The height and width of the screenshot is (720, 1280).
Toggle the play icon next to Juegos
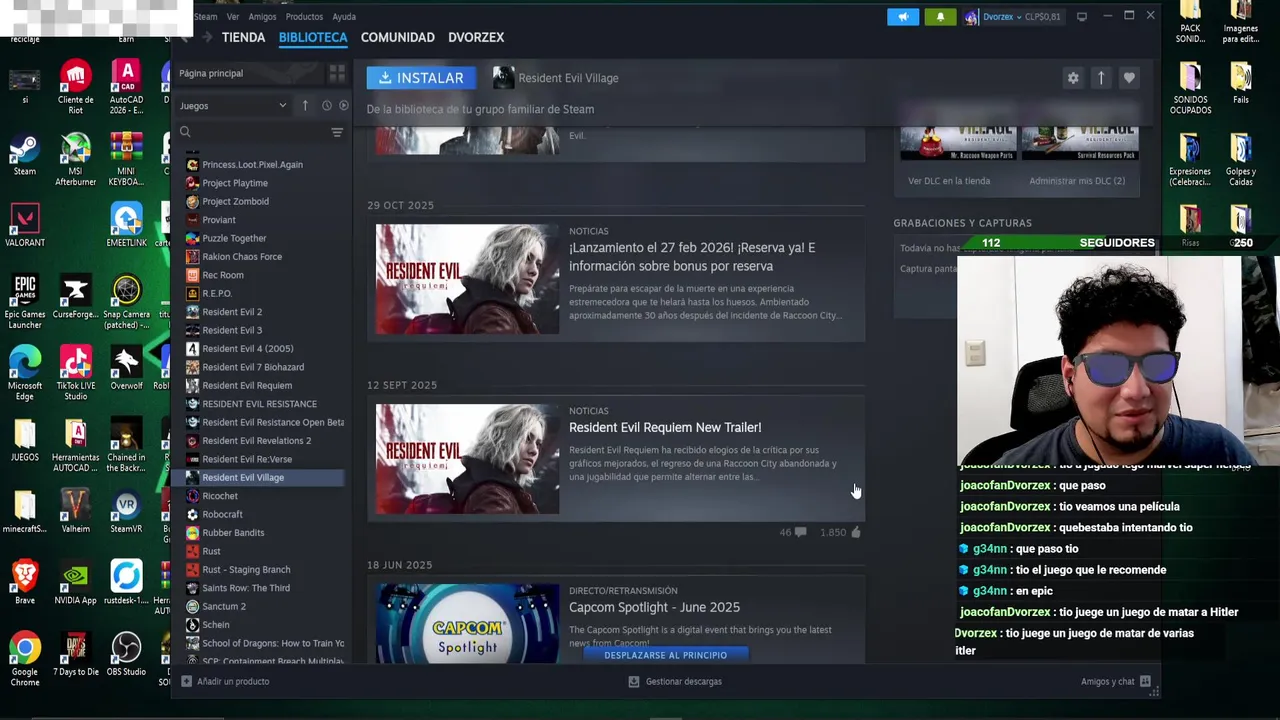pyautogui.click(x=343, y=105)
